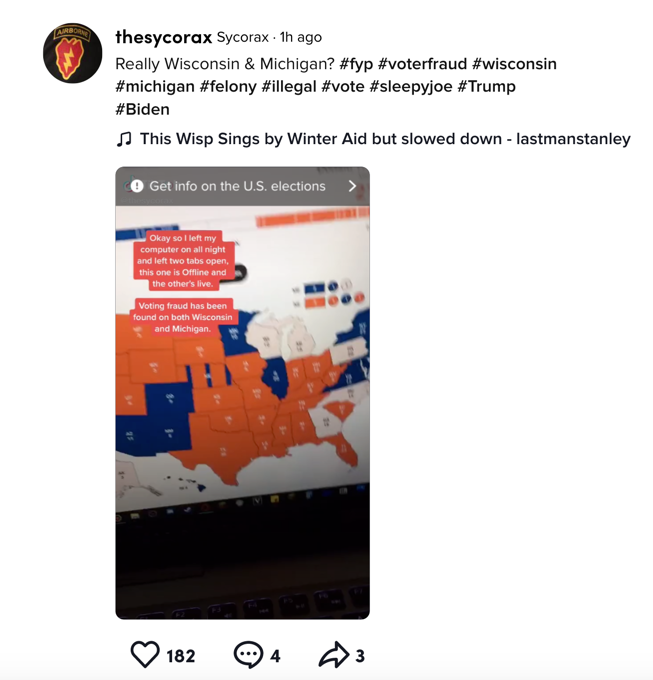Open the #Biden hashtag
653x680 pixels.
pyautogui.click(x=142, y=109)
